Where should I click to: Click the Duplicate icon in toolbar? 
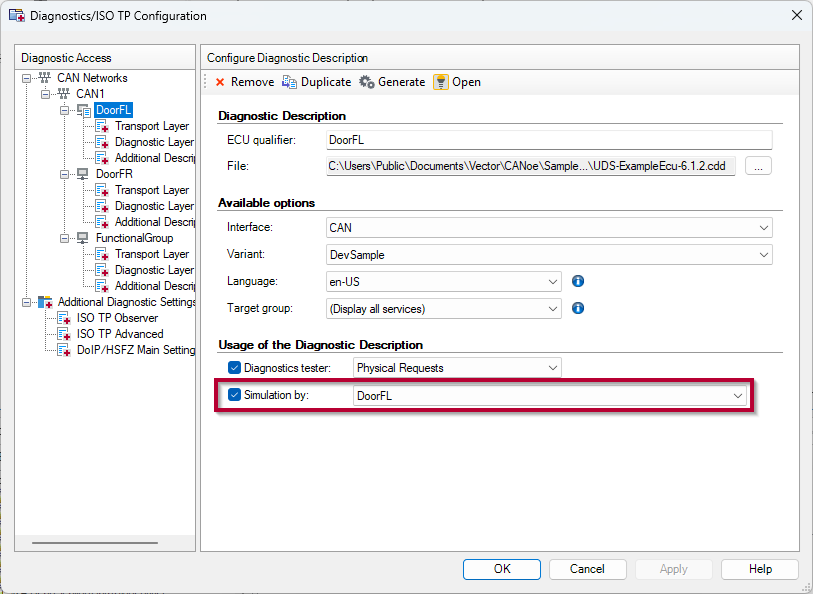(x=289, y=82)
